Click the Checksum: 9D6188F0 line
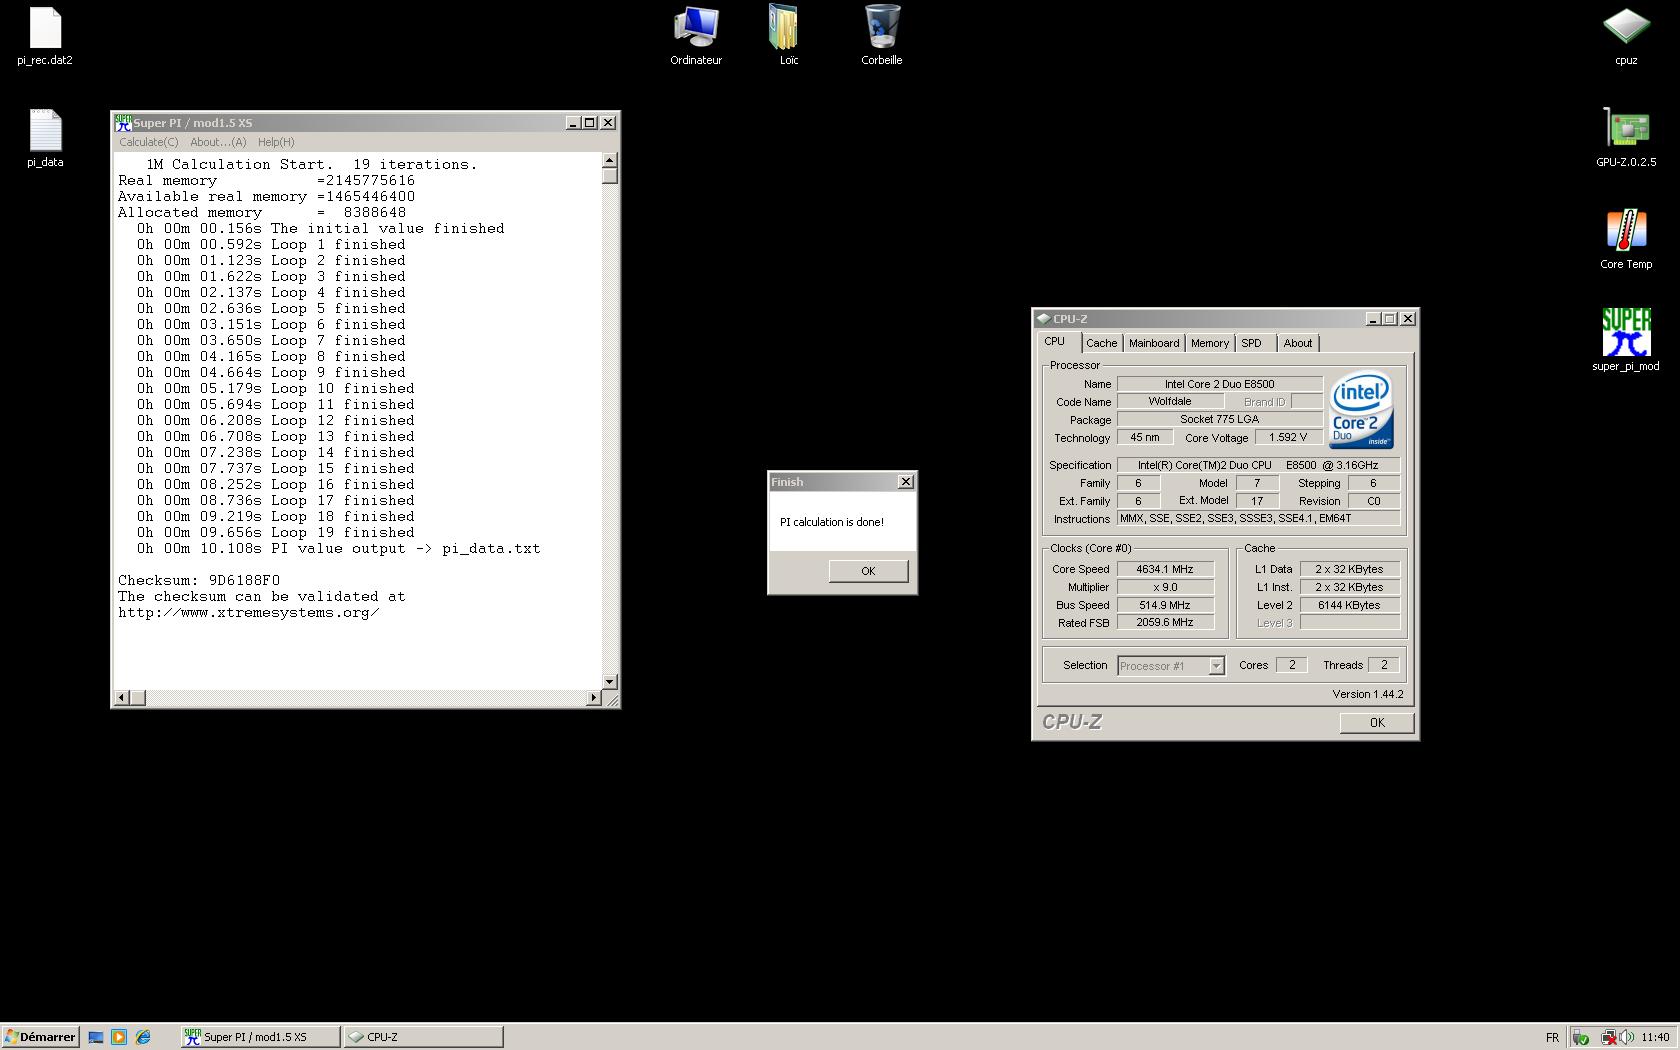The width and height of the screenshot is (1680, 1050). (199, 580)
